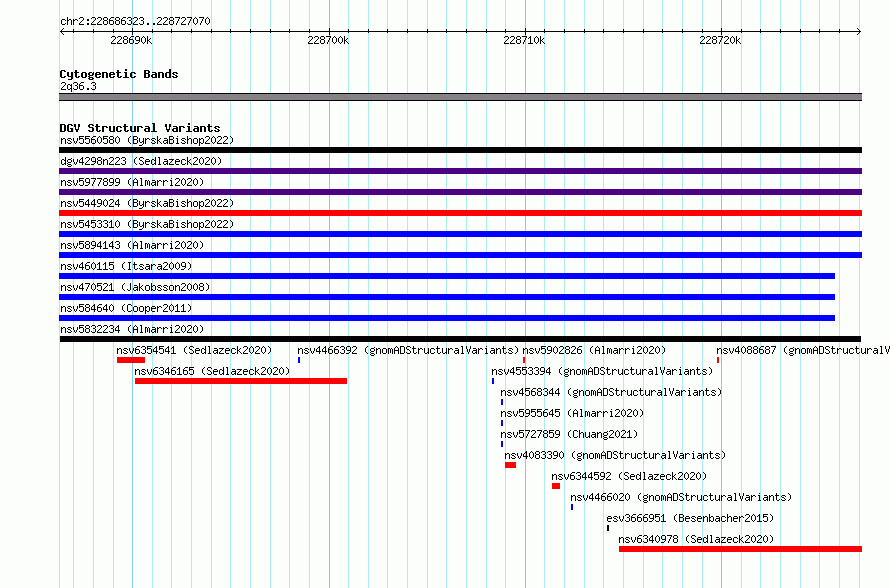This screenshot has height=588, width=890.
Task: Open nsv5449024 (ByrskaBishop2022) variant label
Action: point(147,203)
